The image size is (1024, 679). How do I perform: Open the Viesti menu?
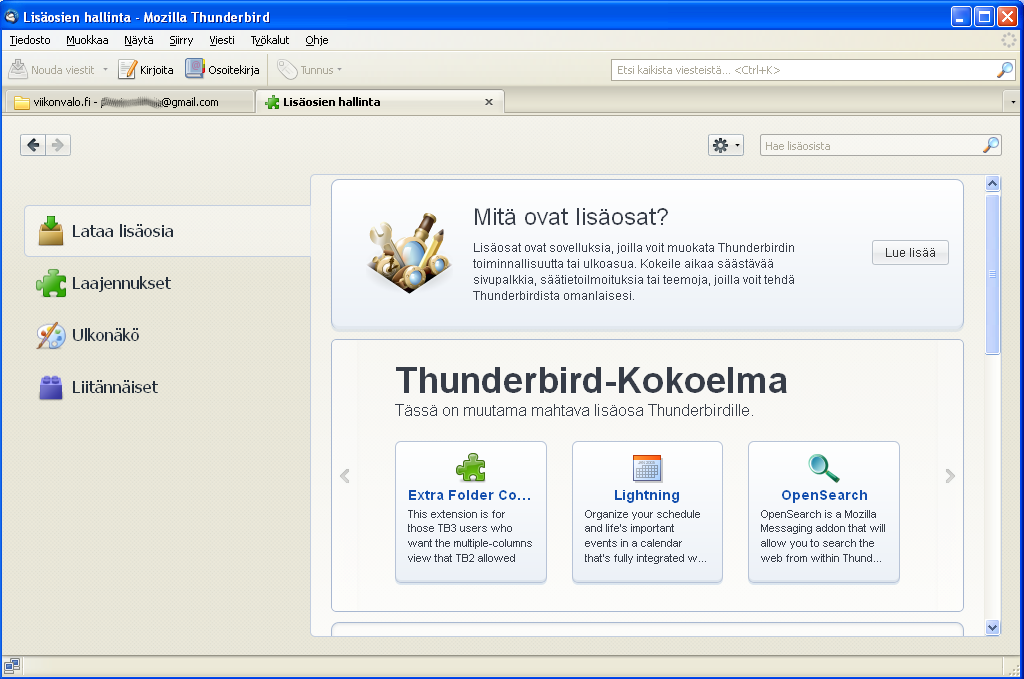222,40
